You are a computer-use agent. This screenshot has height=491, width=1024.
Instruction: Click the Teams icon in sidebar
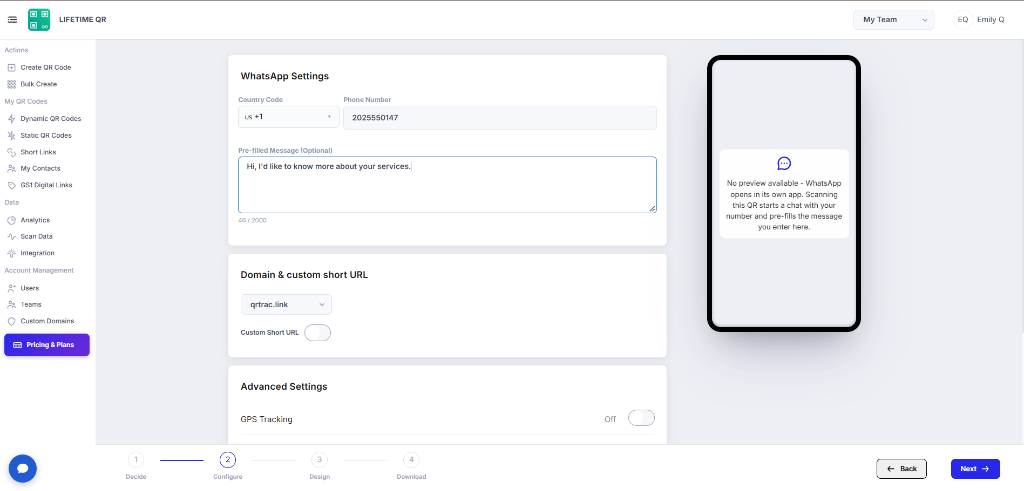pos(11,304)
